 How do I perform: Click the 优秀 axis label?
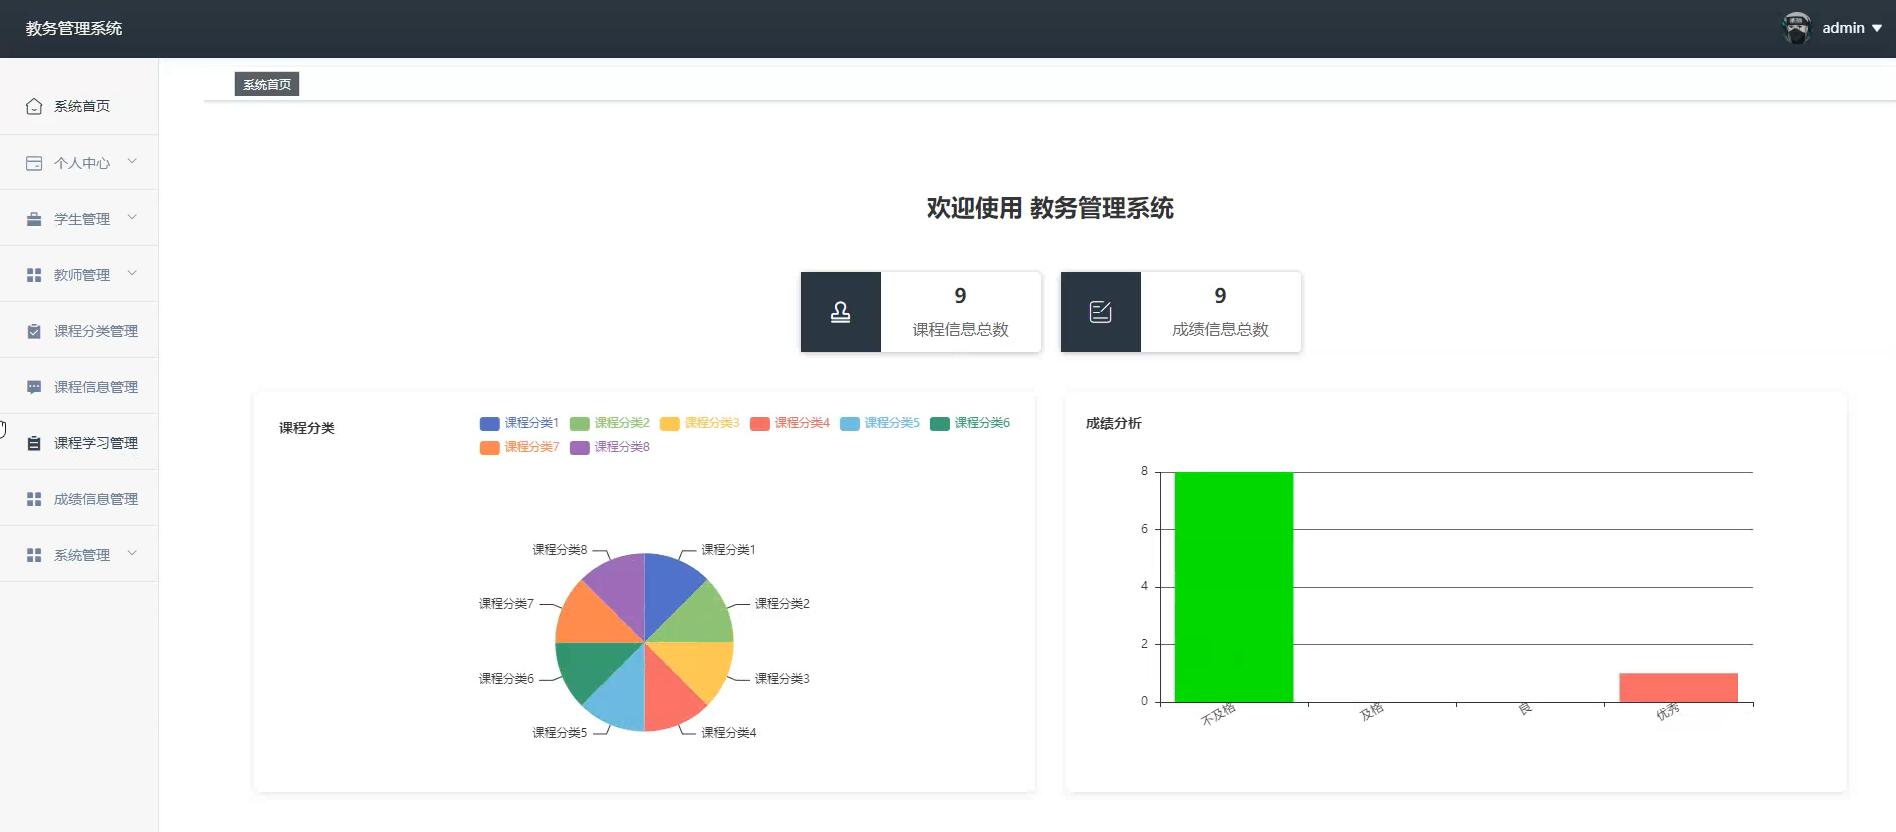click(1667, 712)
